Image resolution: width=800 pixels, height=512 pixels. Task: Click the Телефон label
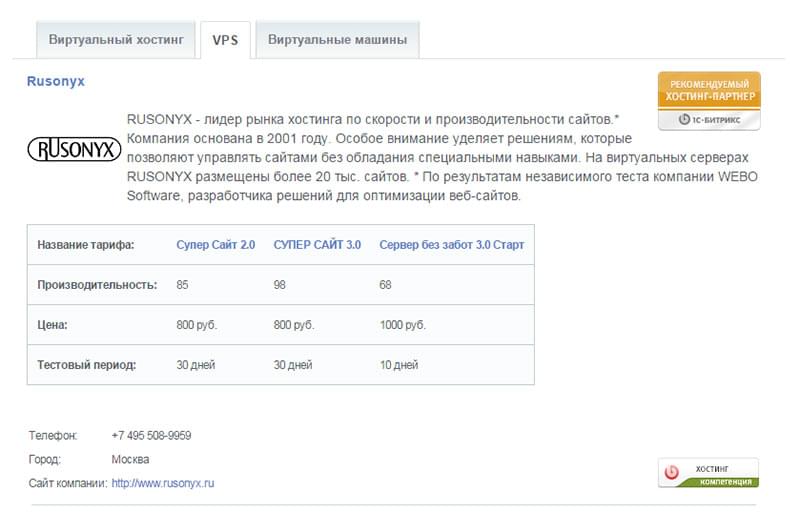click(x=53, y=436)
